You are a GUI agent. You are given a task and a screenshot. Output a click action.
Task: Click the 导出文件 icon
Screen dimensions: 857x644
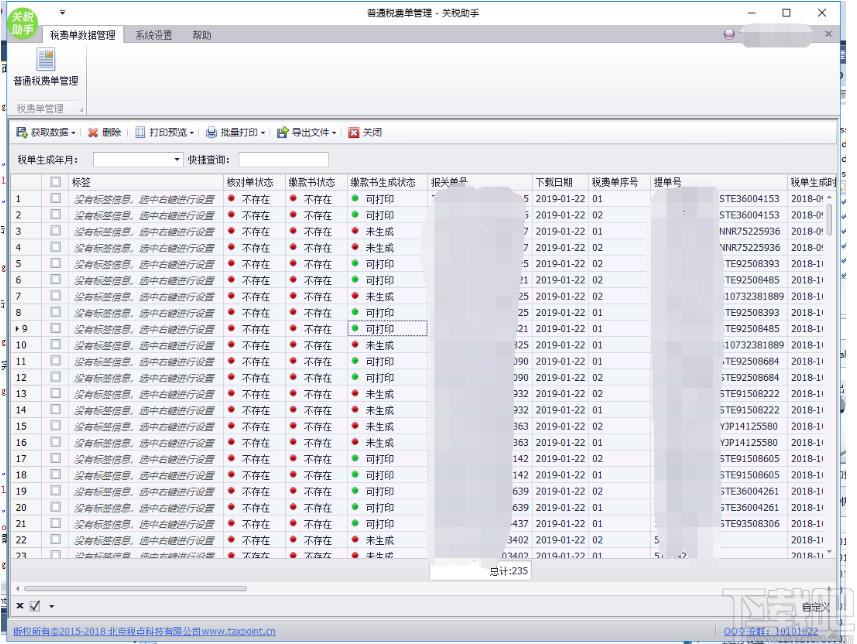click(282, 132)
